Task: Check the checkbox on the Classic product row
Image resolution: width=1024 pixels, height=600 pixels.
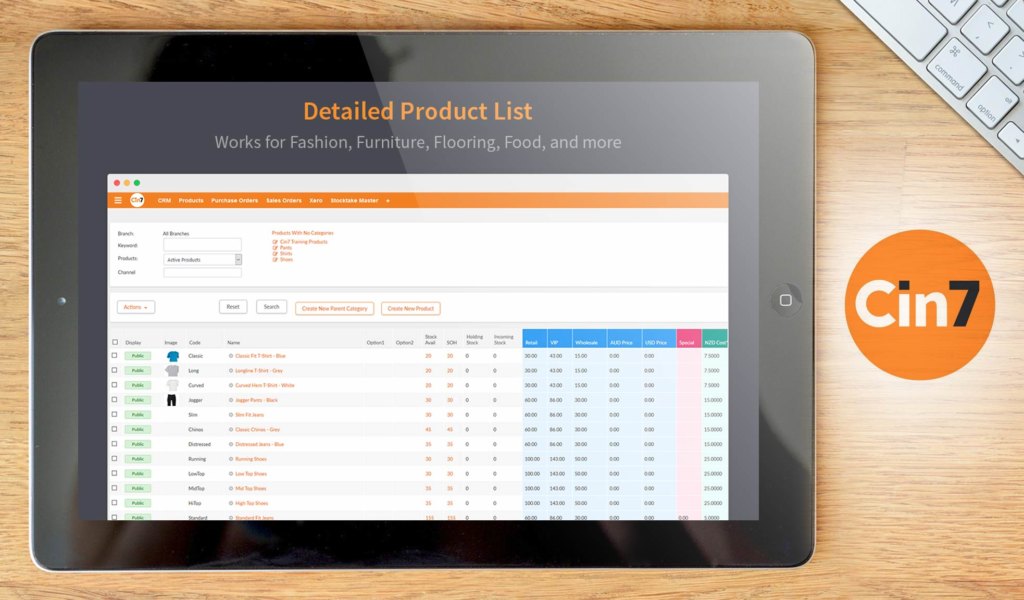Action: tap(115, 356)
